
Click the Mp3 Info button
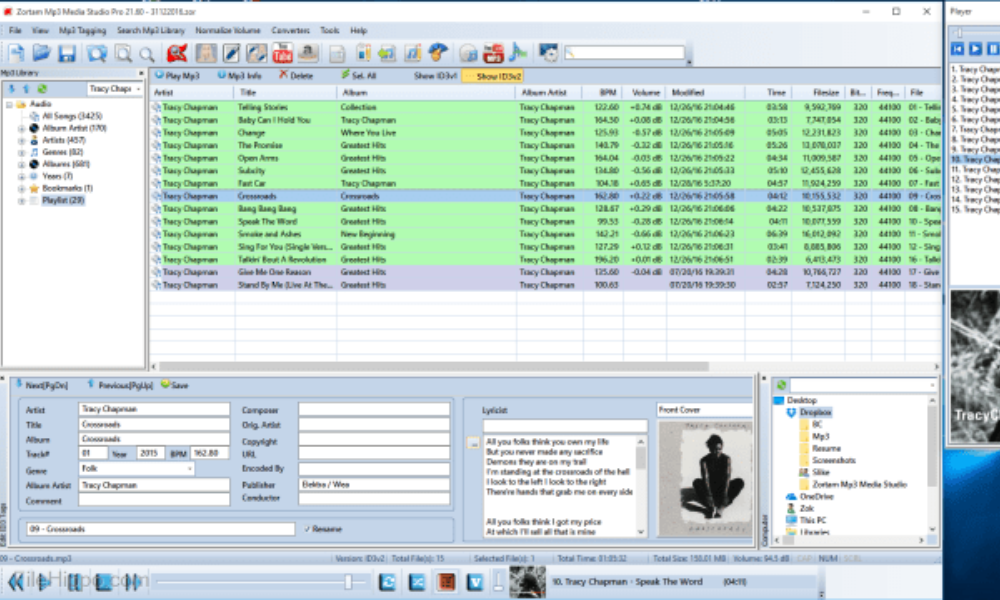point(240,76)
